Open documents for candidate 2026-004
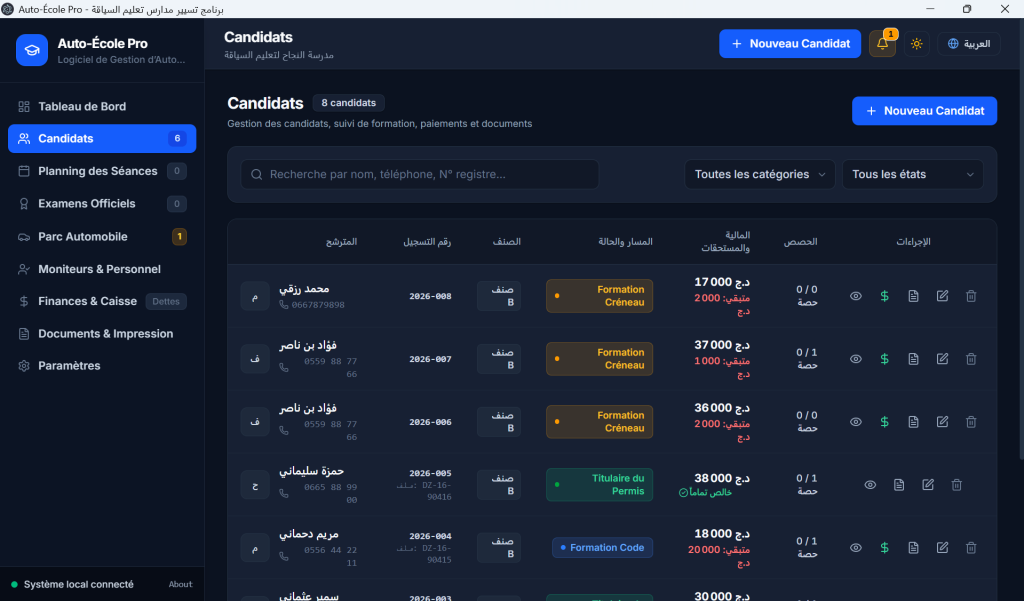Image resolution: width=1024 pixels, height=601 pixels. click(x=913, y=547)
